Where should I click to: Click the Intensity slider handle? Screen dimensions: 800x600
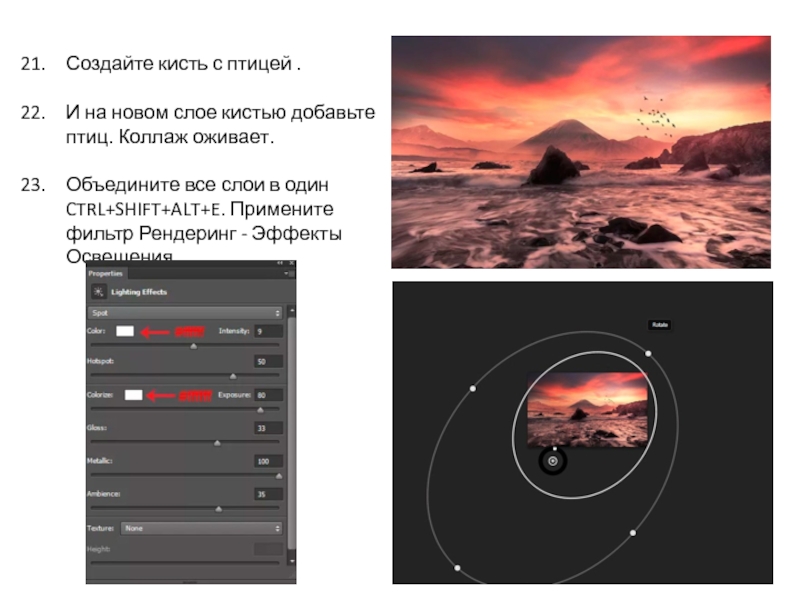(193, 346)
